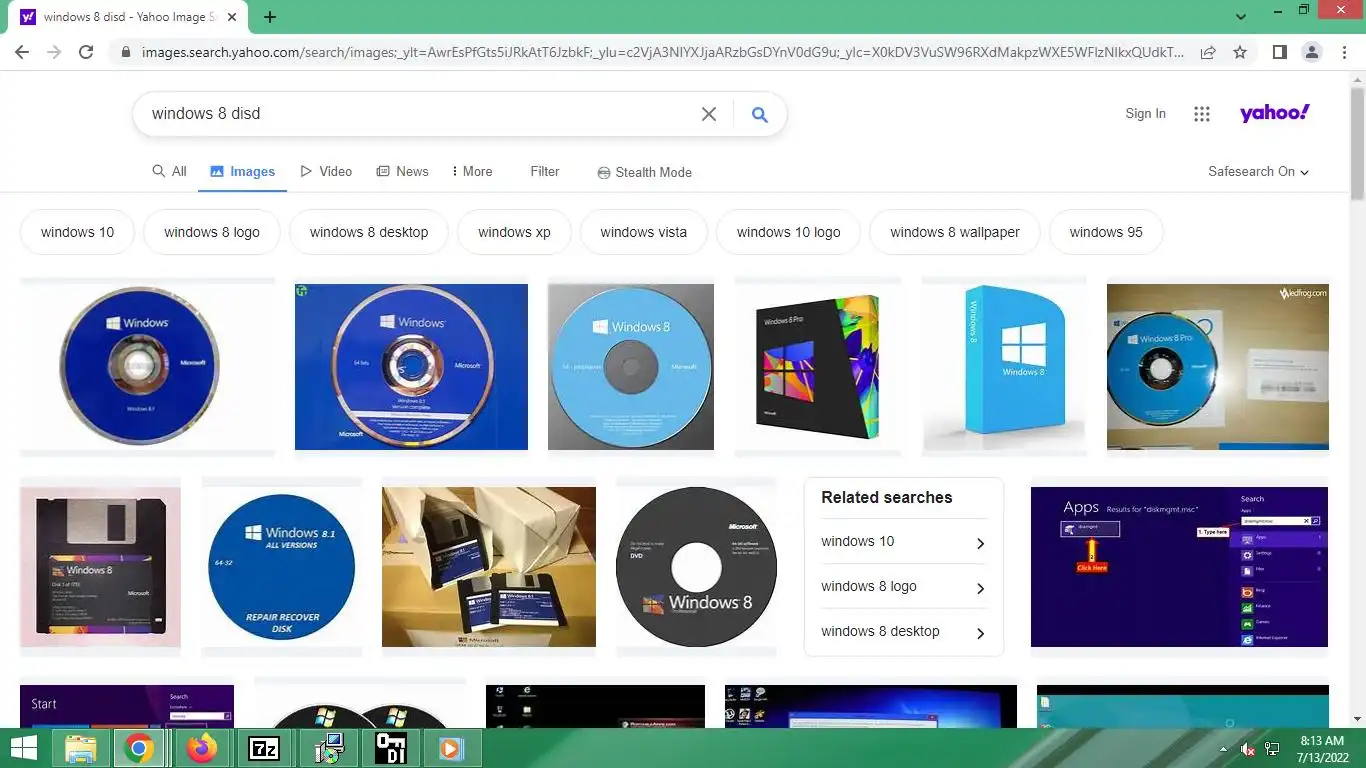Open the blue Windows 8 box image
1366x768 pixels.
pyautogui.click(x=1004, y=367)
